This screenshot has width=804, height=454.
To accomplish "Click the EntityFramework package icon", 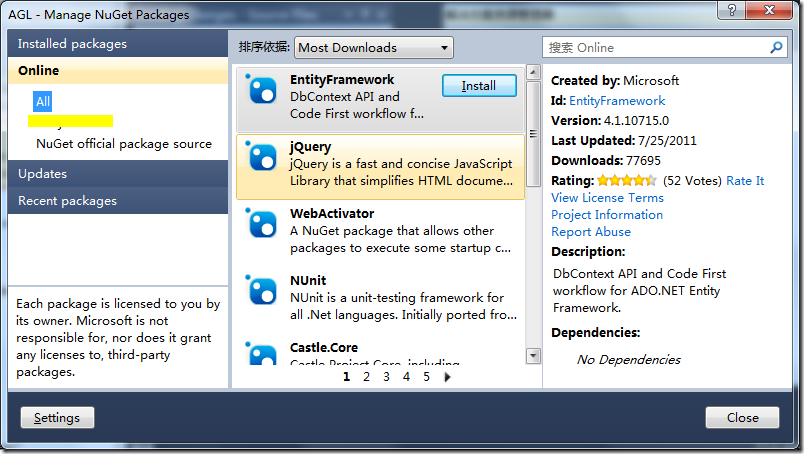I will (262, 90).
